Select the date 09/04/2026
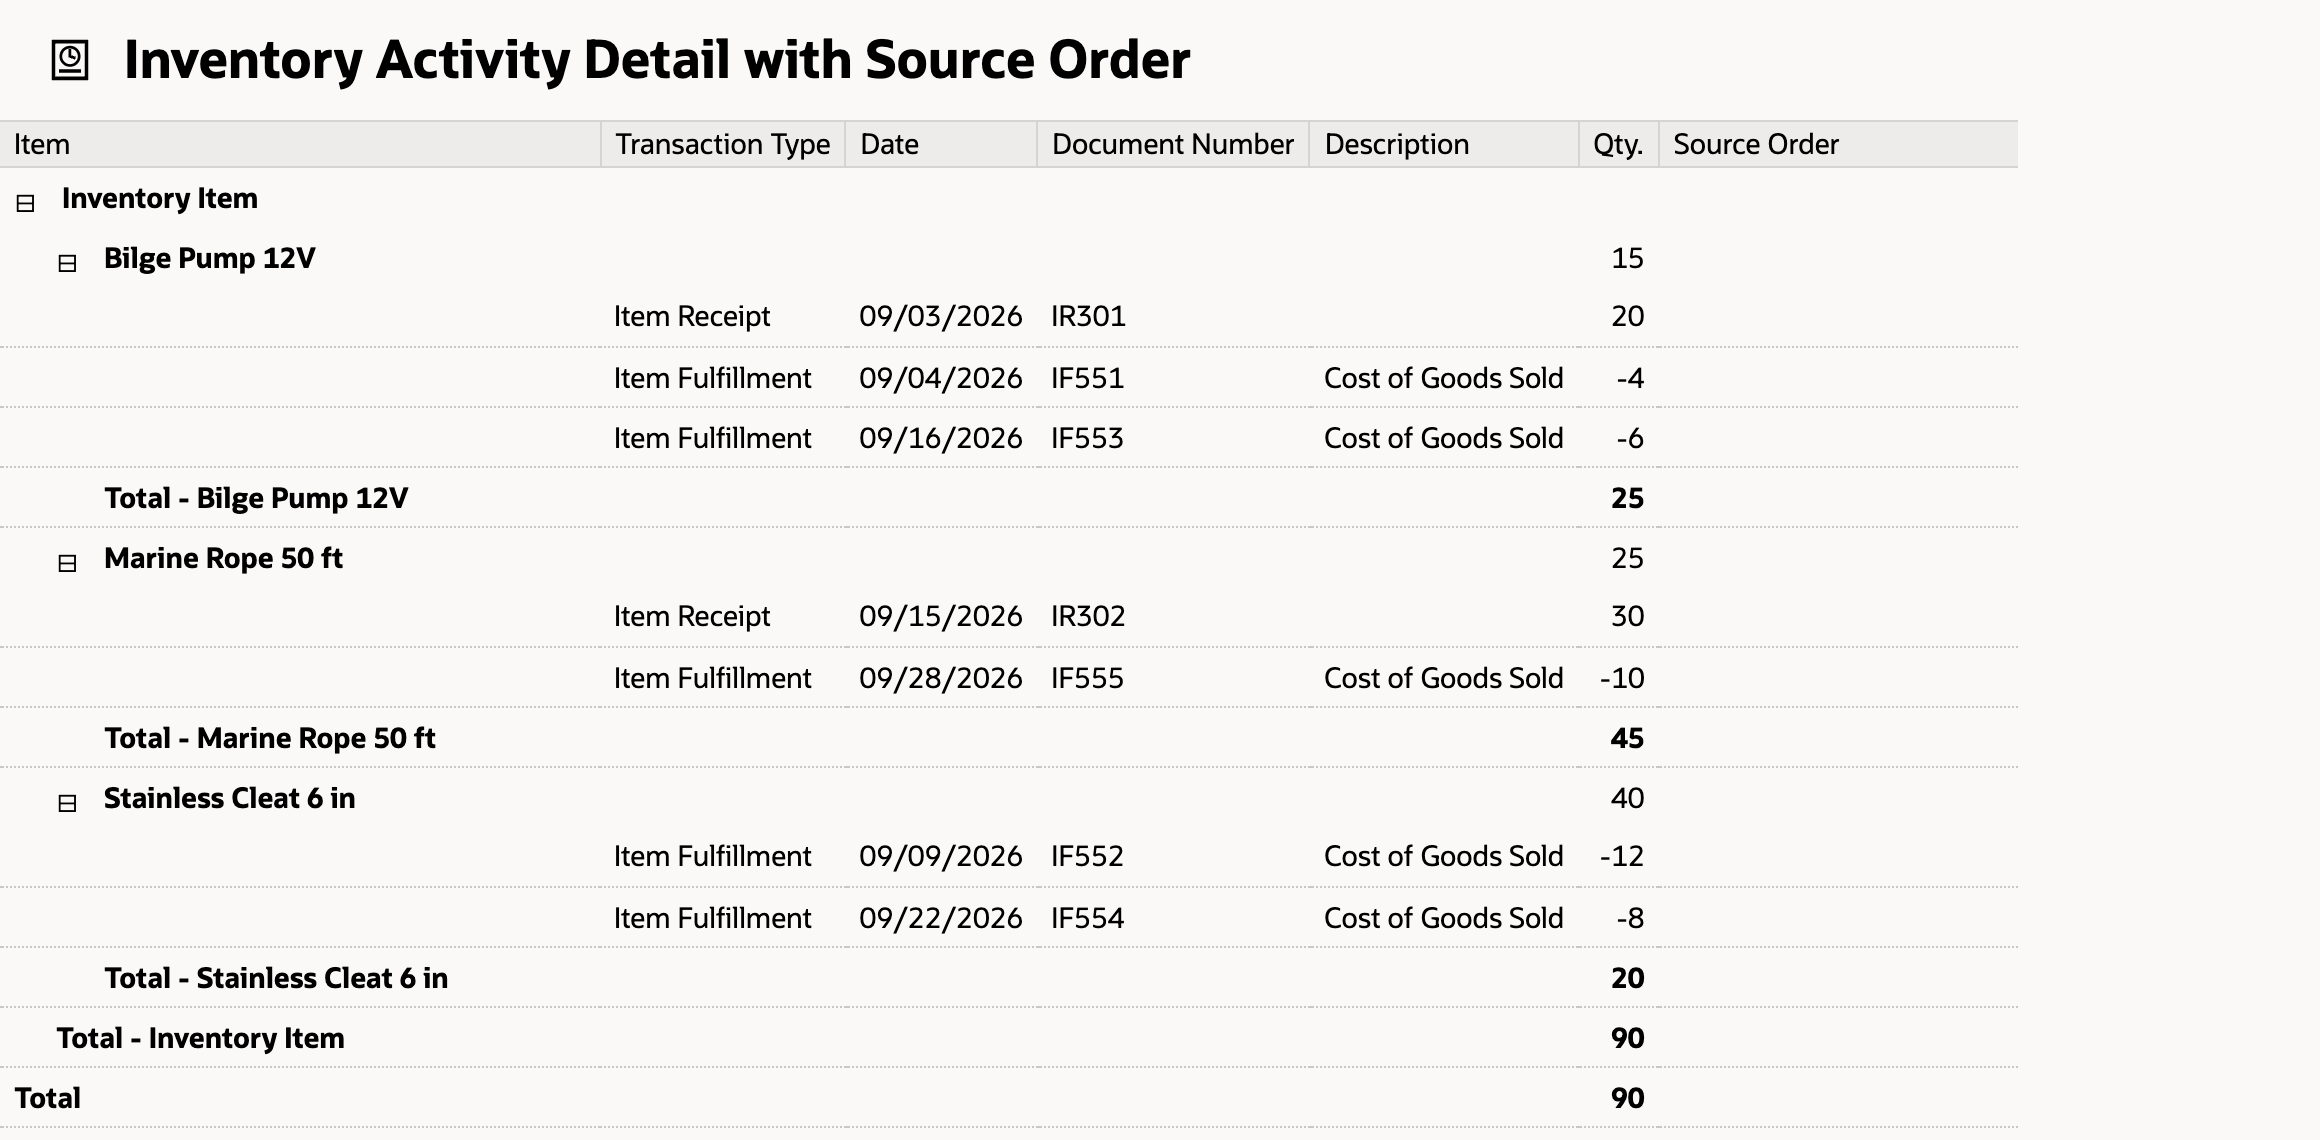This screenshot has width=2320, height=1140. [941, 378]
